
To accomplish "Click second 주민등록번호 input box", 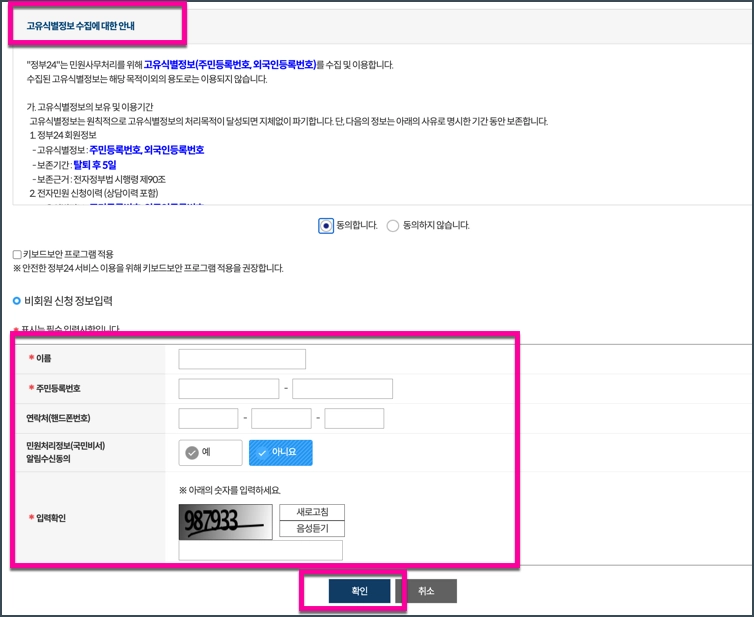I will 342,389.
